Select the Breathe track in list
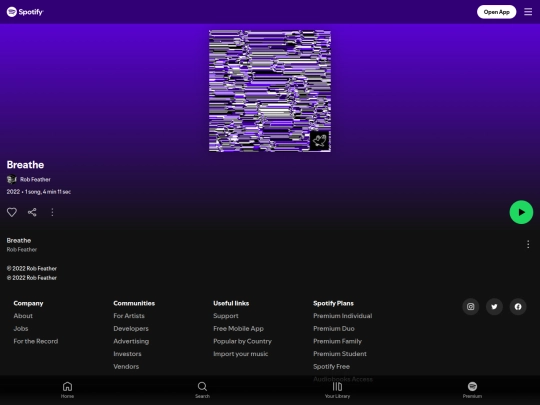The height and width of the screenshot is (405, 540). 19,240
